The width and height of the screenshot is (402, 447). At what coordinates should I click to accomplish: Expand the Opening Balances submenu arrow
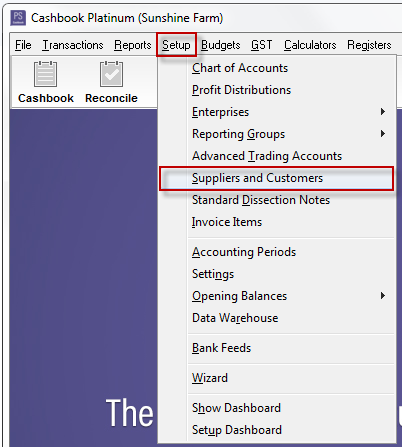click(x=383, y=296)
